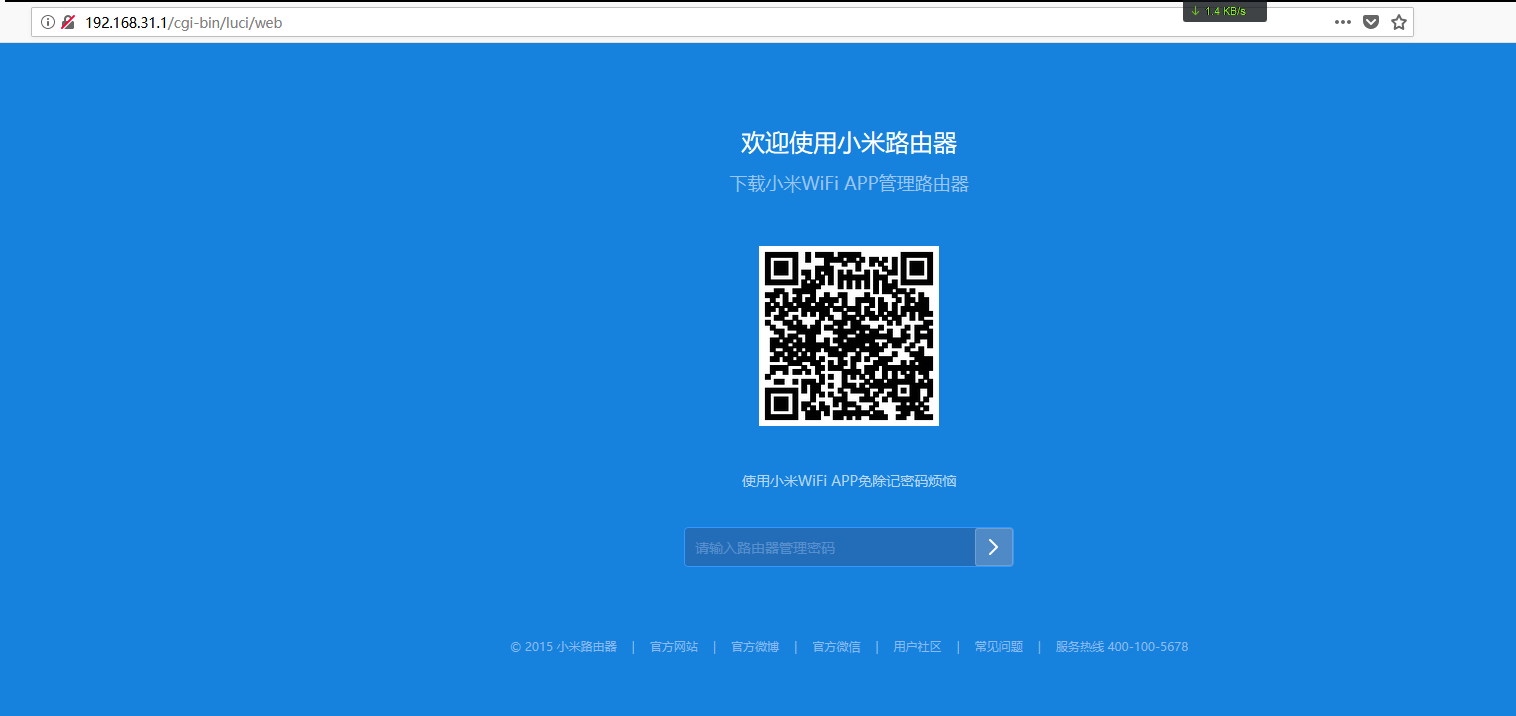Click the router admin password field
The width and height of the screenshot is (1516, 716).
coord(830,547)
